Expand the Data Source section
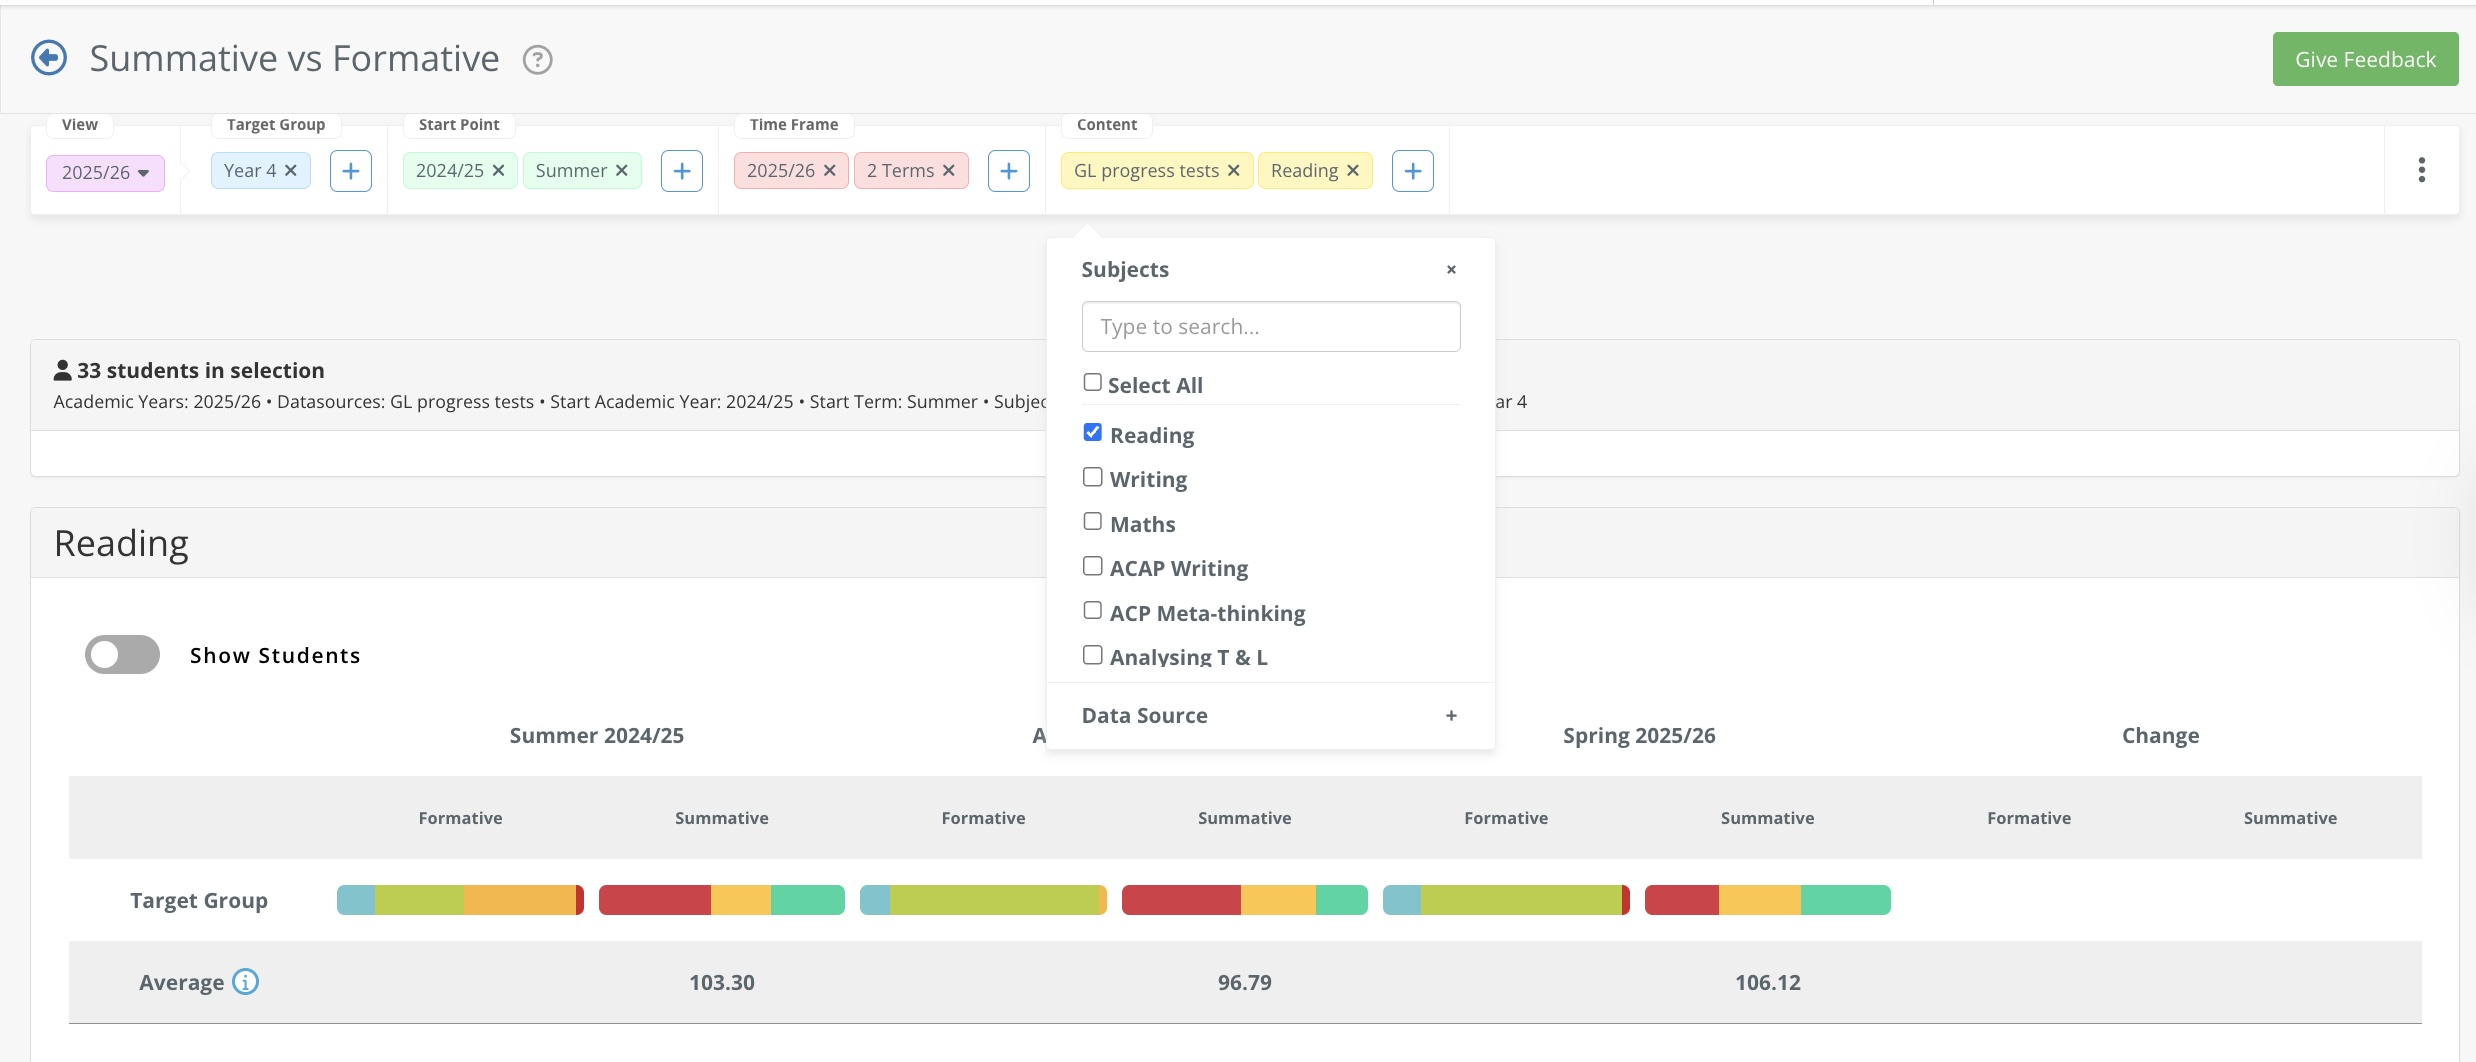The image size is (2476, 1062). click(x=1450, y=716)
